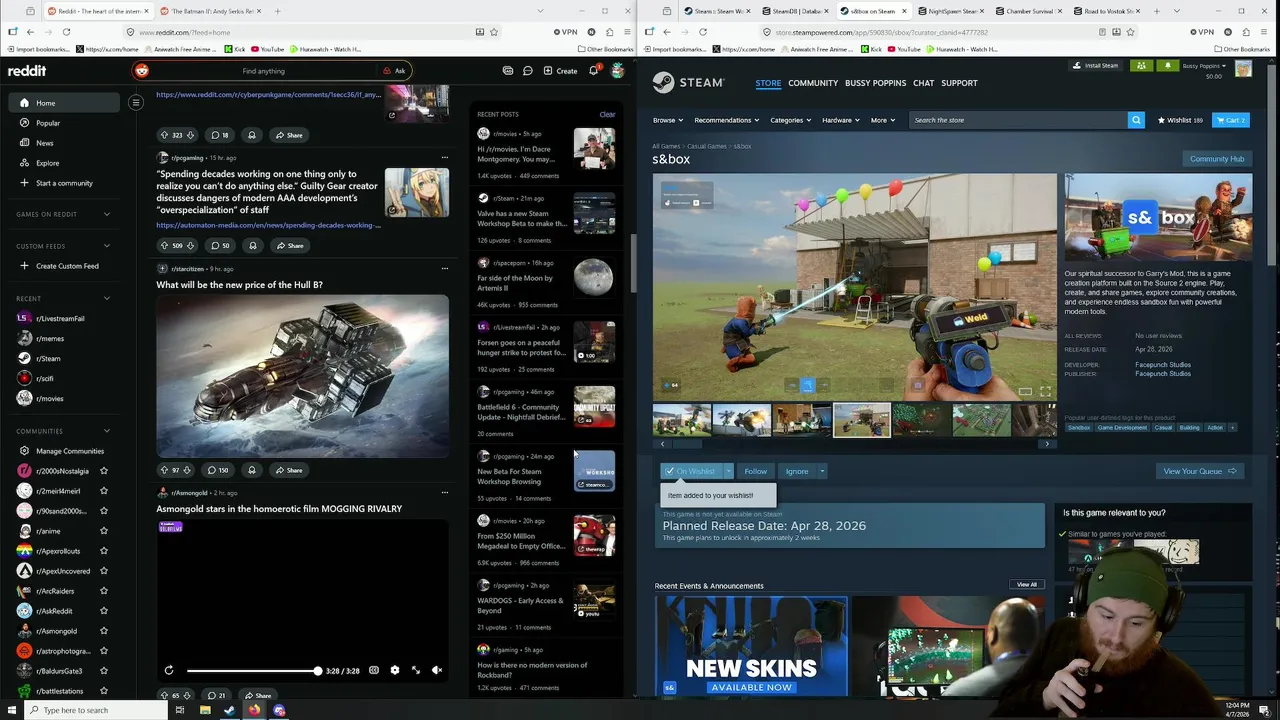This screenshot has width=1280, height=720.
Task: Open comments of Hull B post
Action: (x=218, y=470)
